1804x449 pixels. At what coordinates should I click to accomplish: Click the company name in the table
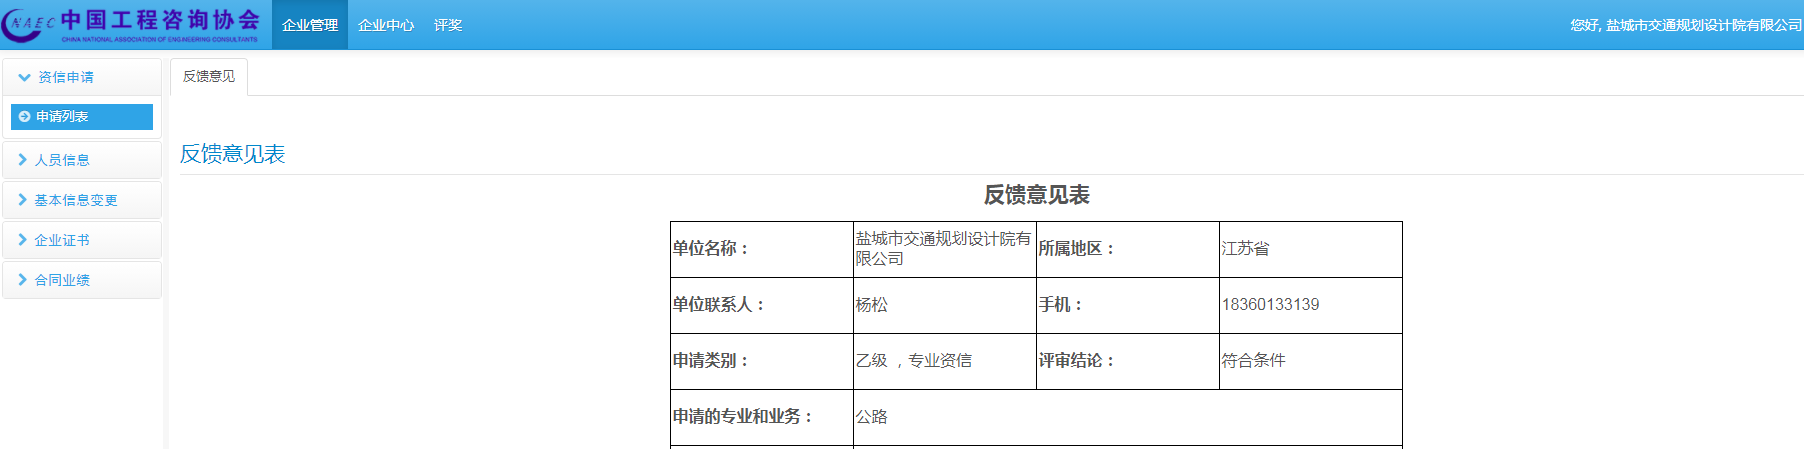[x=942, y=249]
